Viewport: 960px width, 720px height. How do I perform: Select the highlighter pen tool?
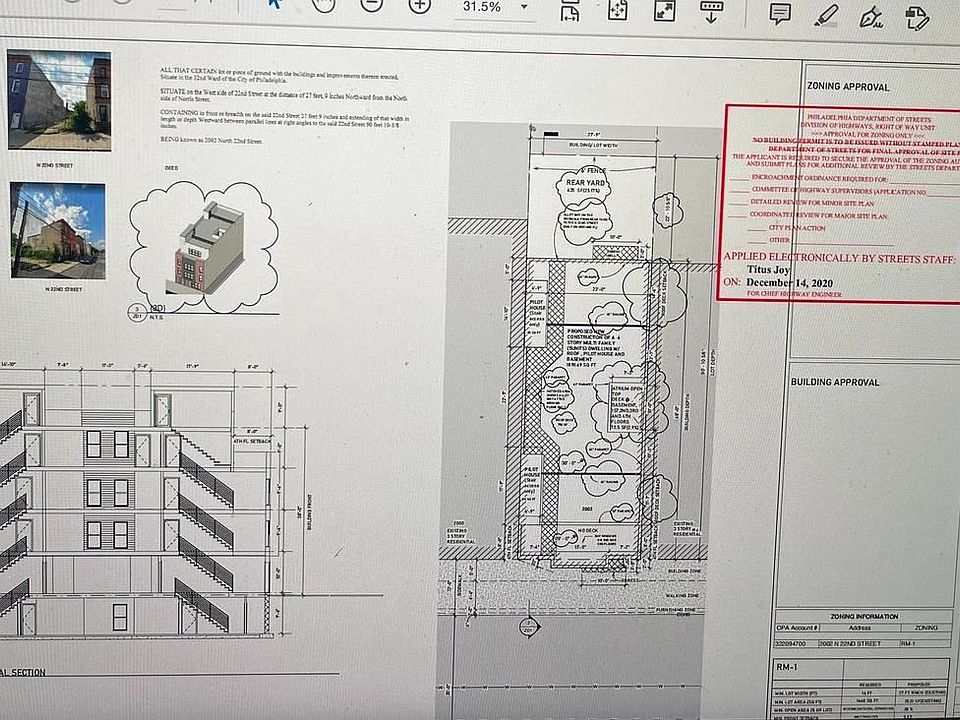coord(826,15)
